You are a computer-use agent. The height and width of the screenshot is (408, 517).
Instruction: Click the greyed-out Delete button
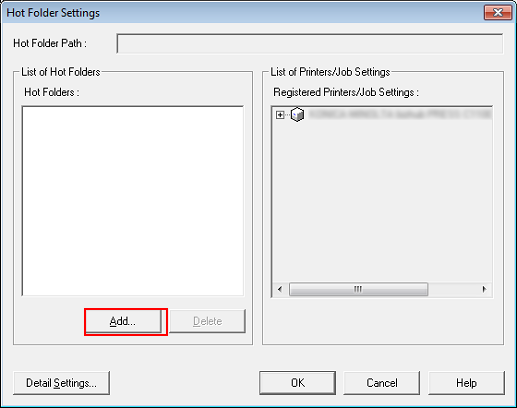pos(207,321)
